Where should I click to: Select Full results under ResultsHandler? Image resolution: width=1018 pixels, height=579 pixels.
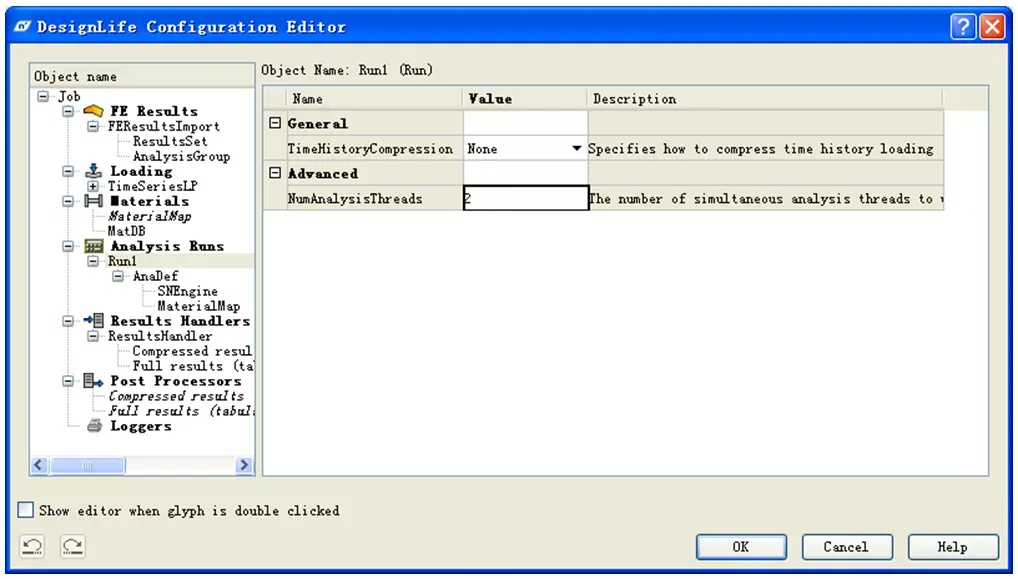[x=193, y=365]
